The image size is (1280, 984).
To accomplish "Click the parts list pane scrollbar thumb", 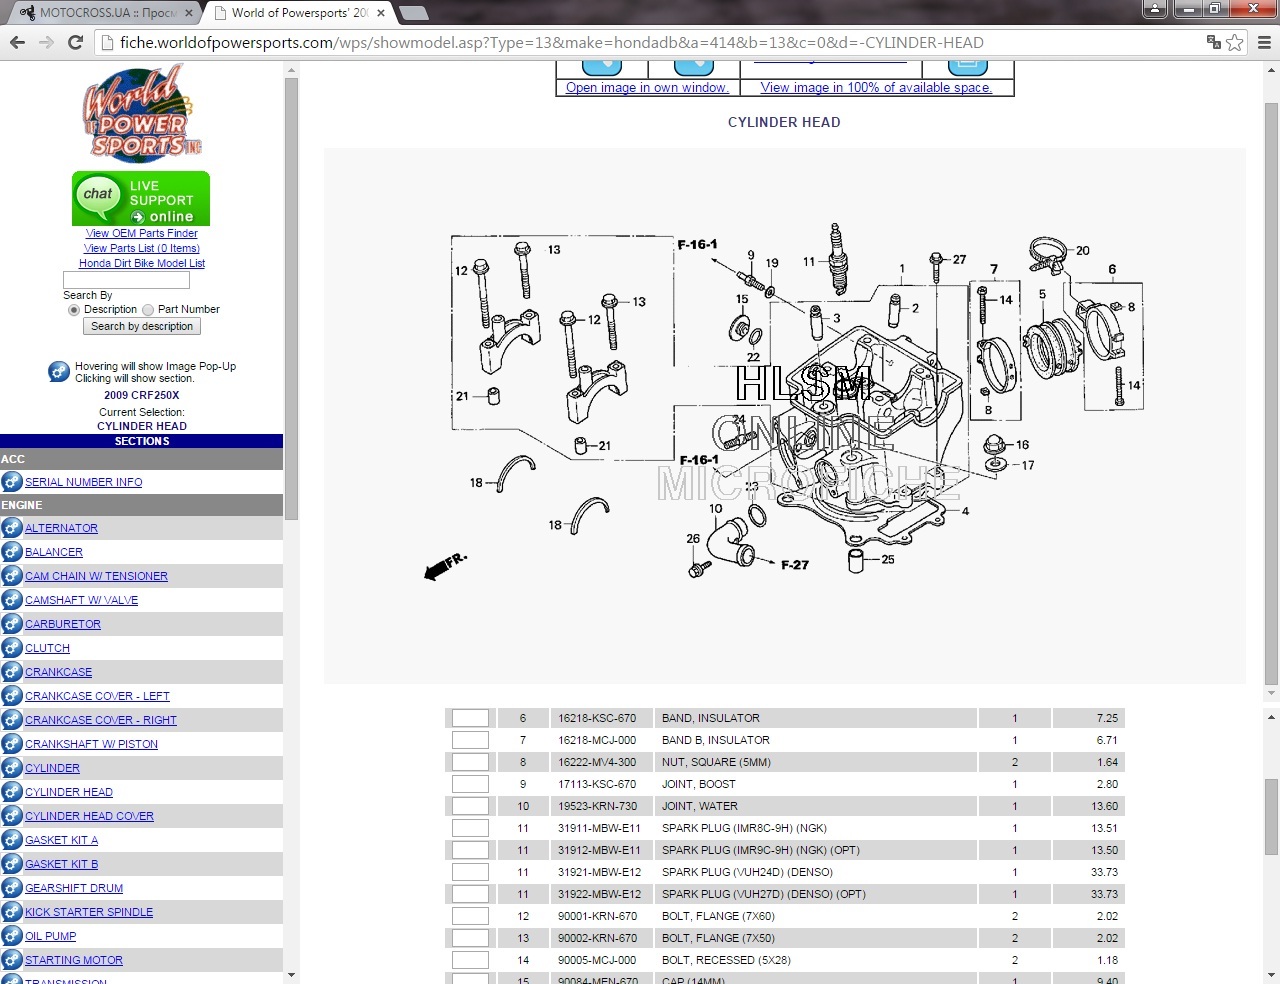I will 1271,817.
